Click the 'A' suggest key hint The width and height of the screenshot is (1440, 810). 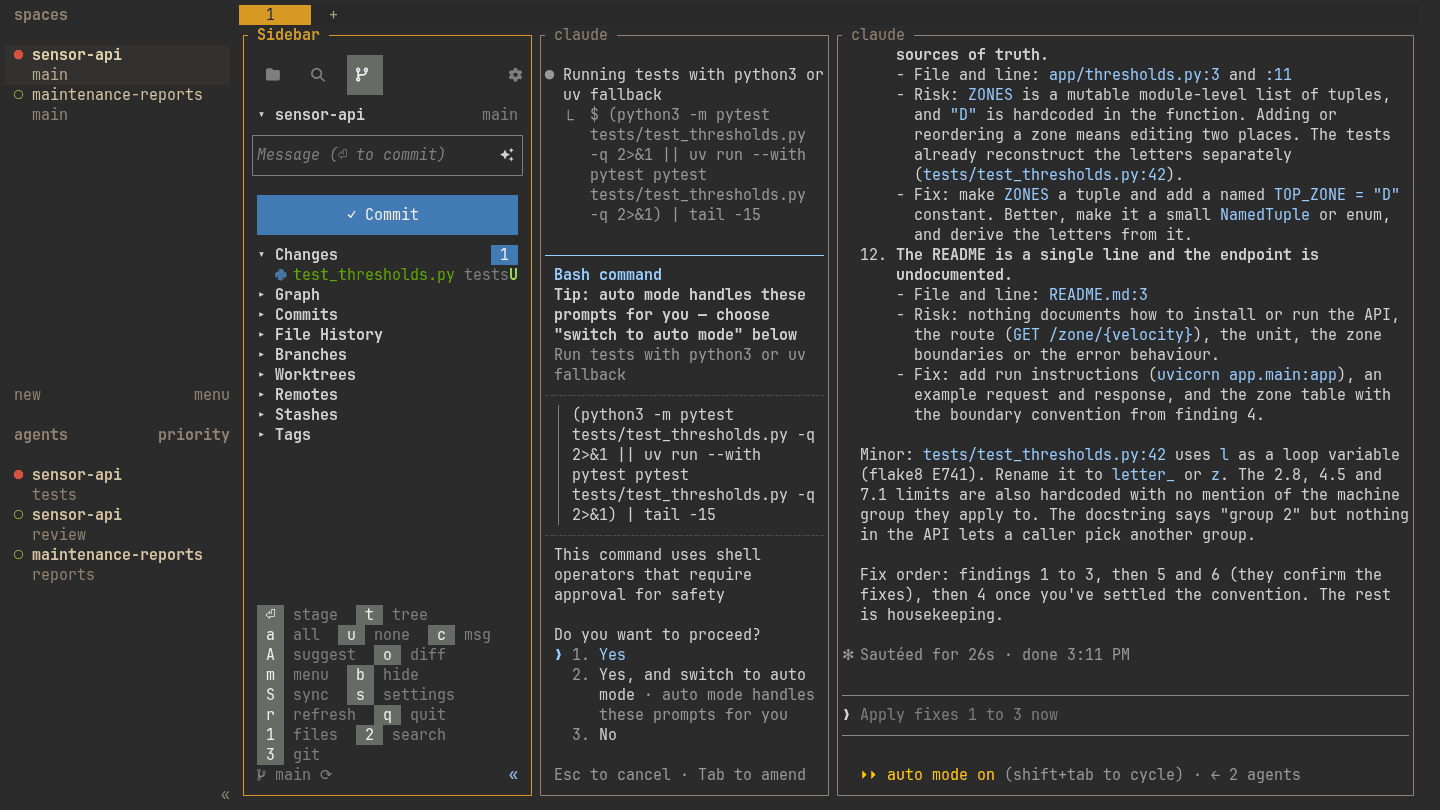click(270, 655)
